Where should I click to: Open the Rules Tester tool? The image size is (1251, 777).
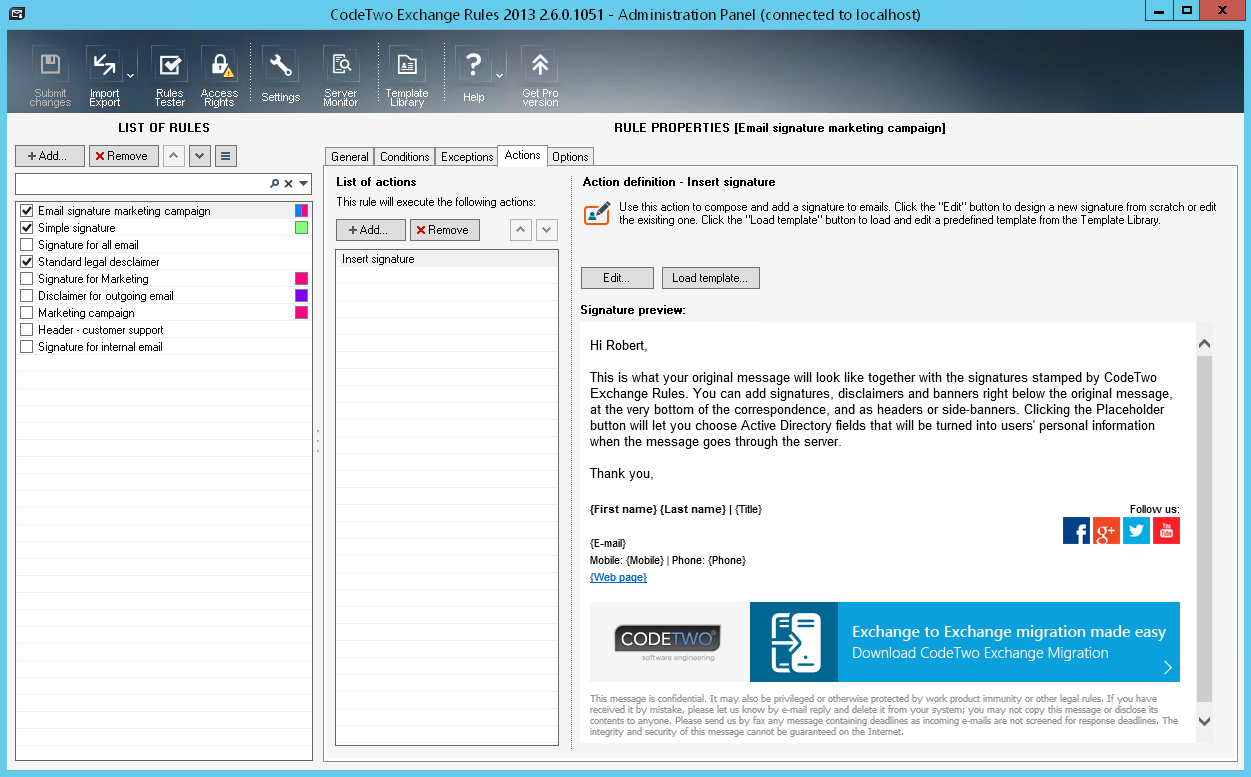169,70
